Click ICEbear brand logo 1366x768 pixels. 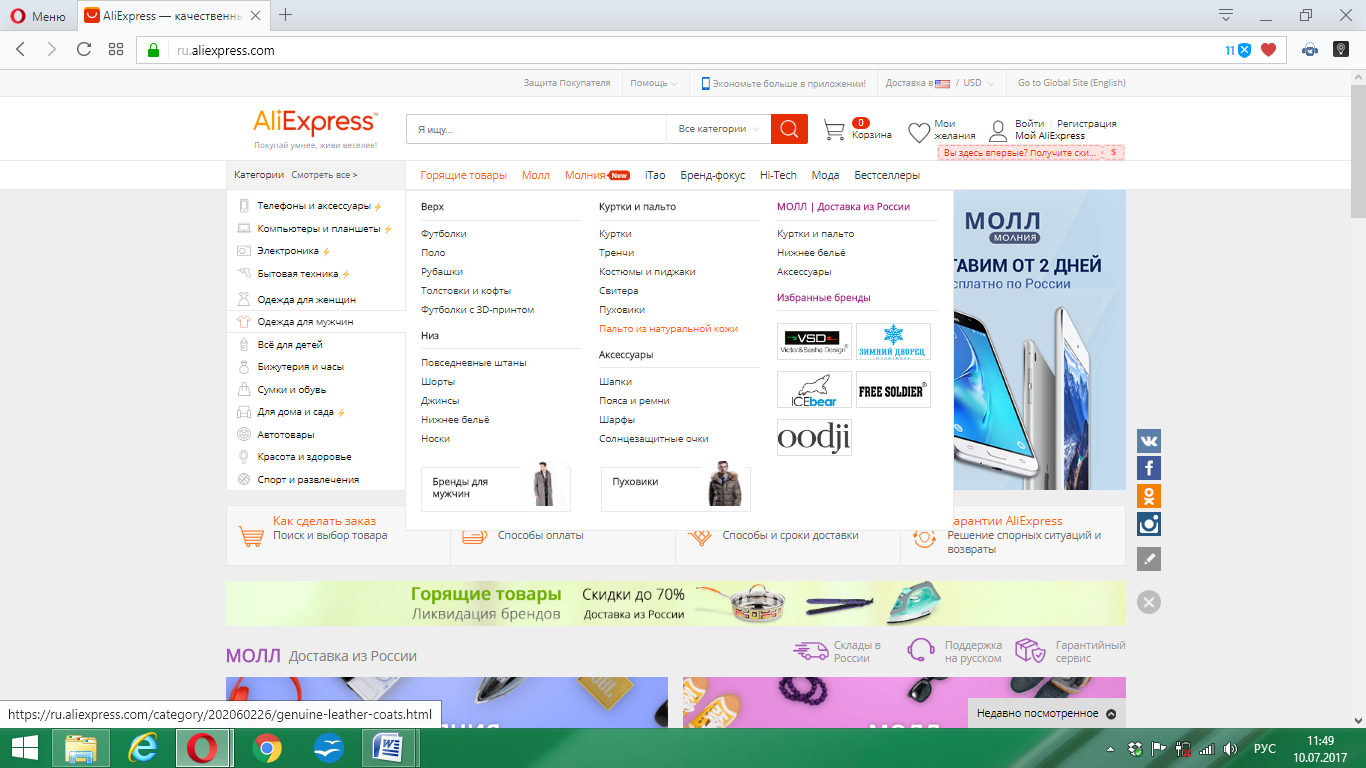point(814,390)
